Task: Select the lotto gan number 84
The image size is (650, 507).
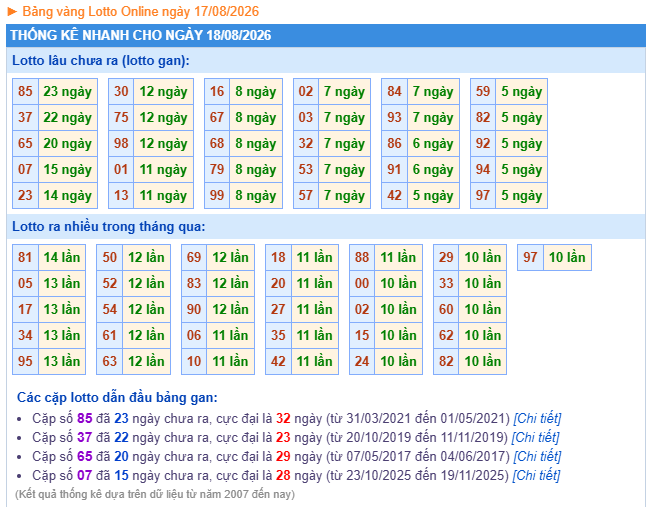Action: pyautogui.click(x=394, y=91)
